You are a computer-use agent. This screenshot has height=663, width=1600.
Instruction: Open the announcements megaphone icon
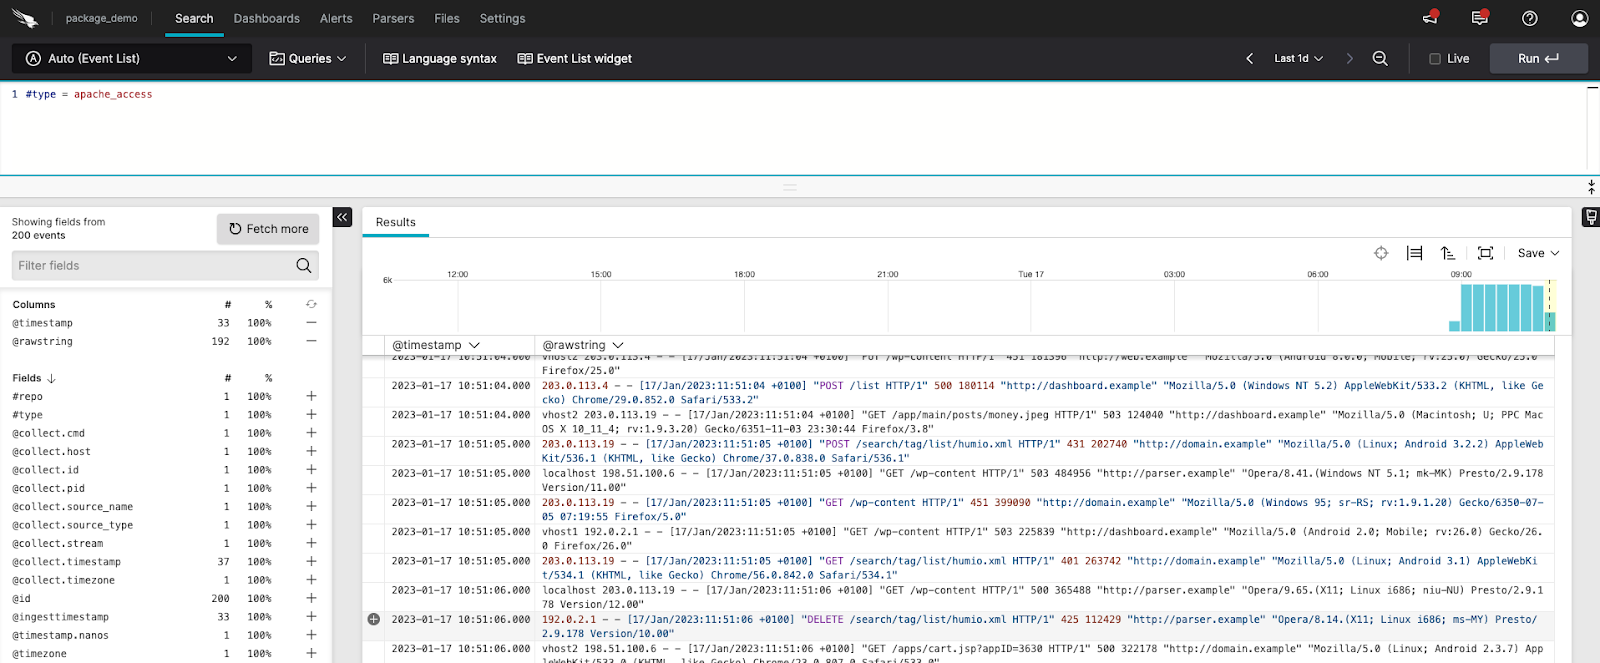[x=1430, y=18]
